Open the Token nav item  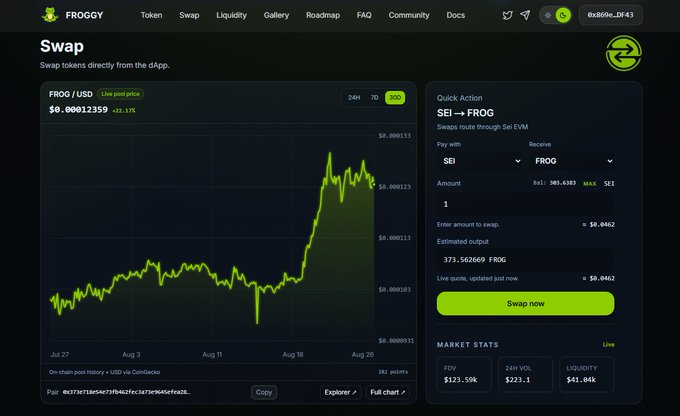click(151, 15)
